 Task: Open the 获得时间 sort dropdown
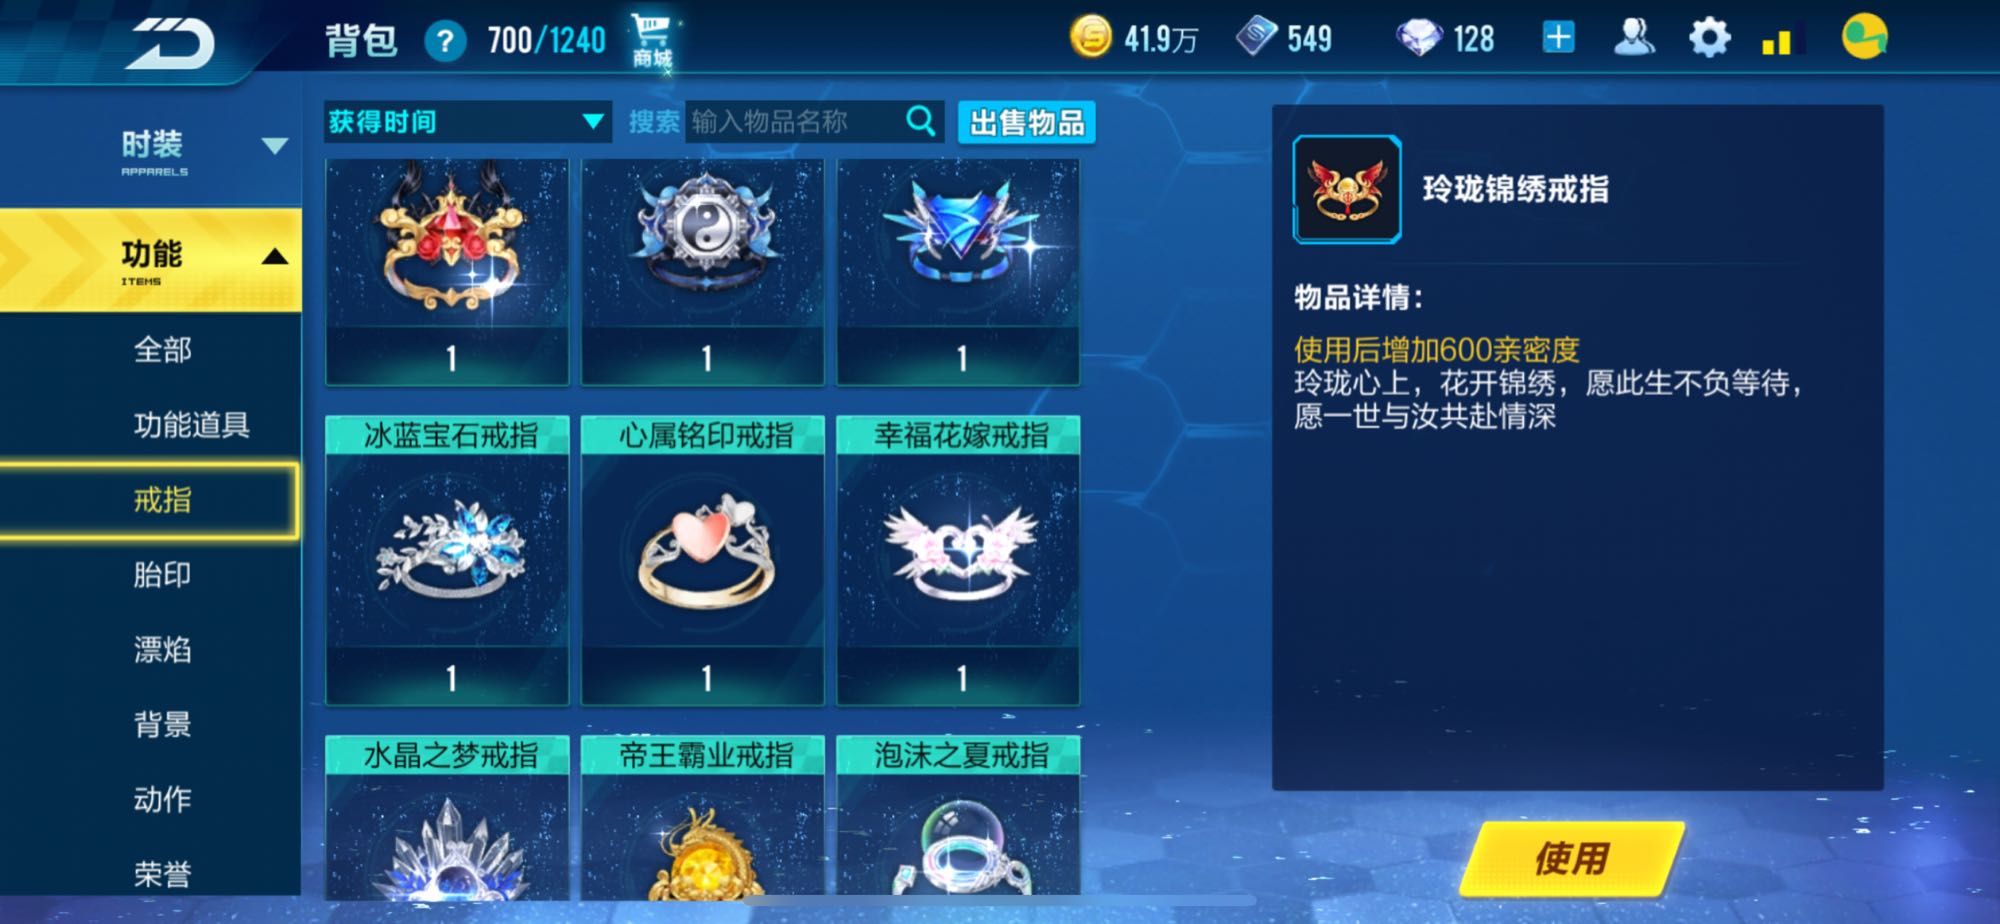467,122
